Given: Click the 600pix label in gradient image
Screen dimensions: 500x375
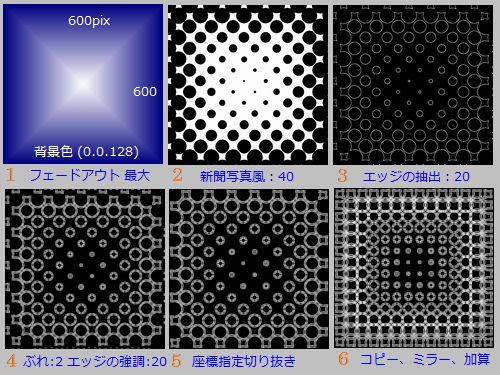Looking at the screenshot, I should click(x=89, y=21).
